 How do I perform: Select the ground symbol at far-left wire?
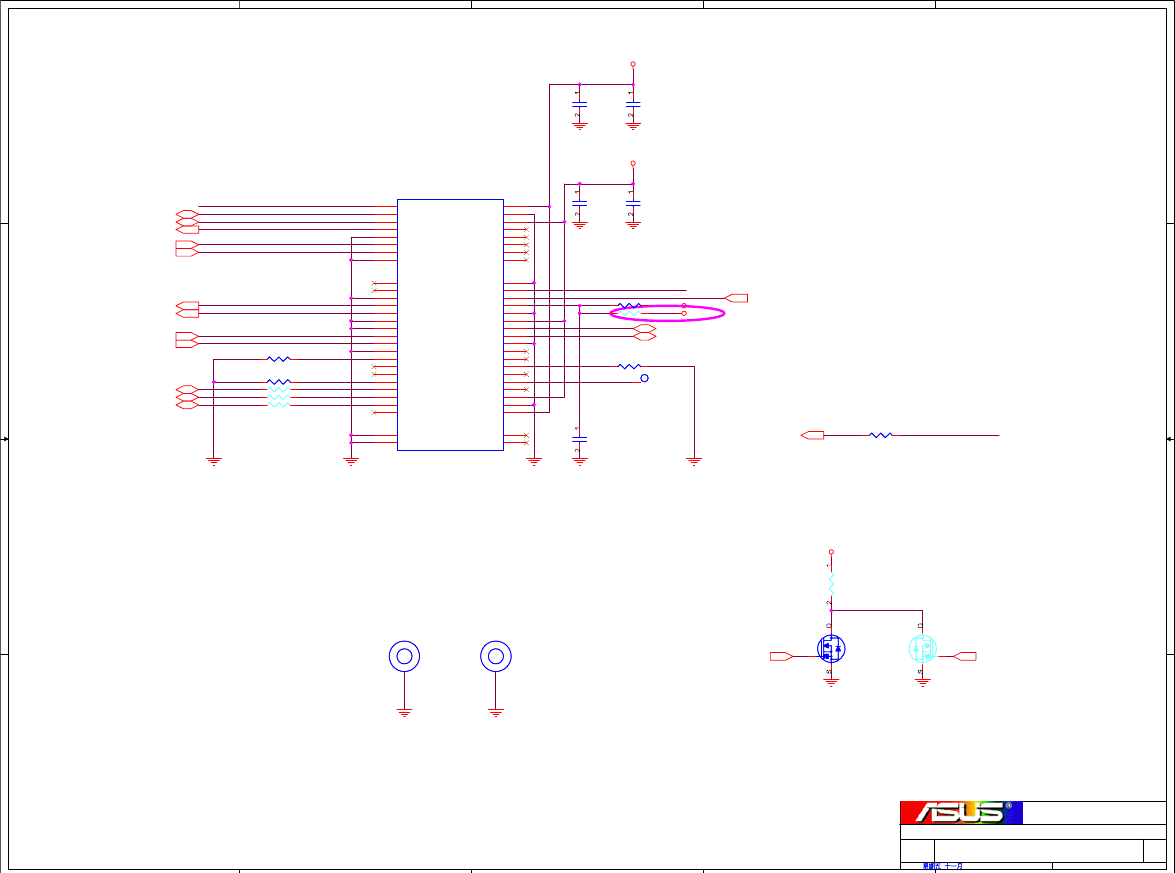[x=214, y=462]
